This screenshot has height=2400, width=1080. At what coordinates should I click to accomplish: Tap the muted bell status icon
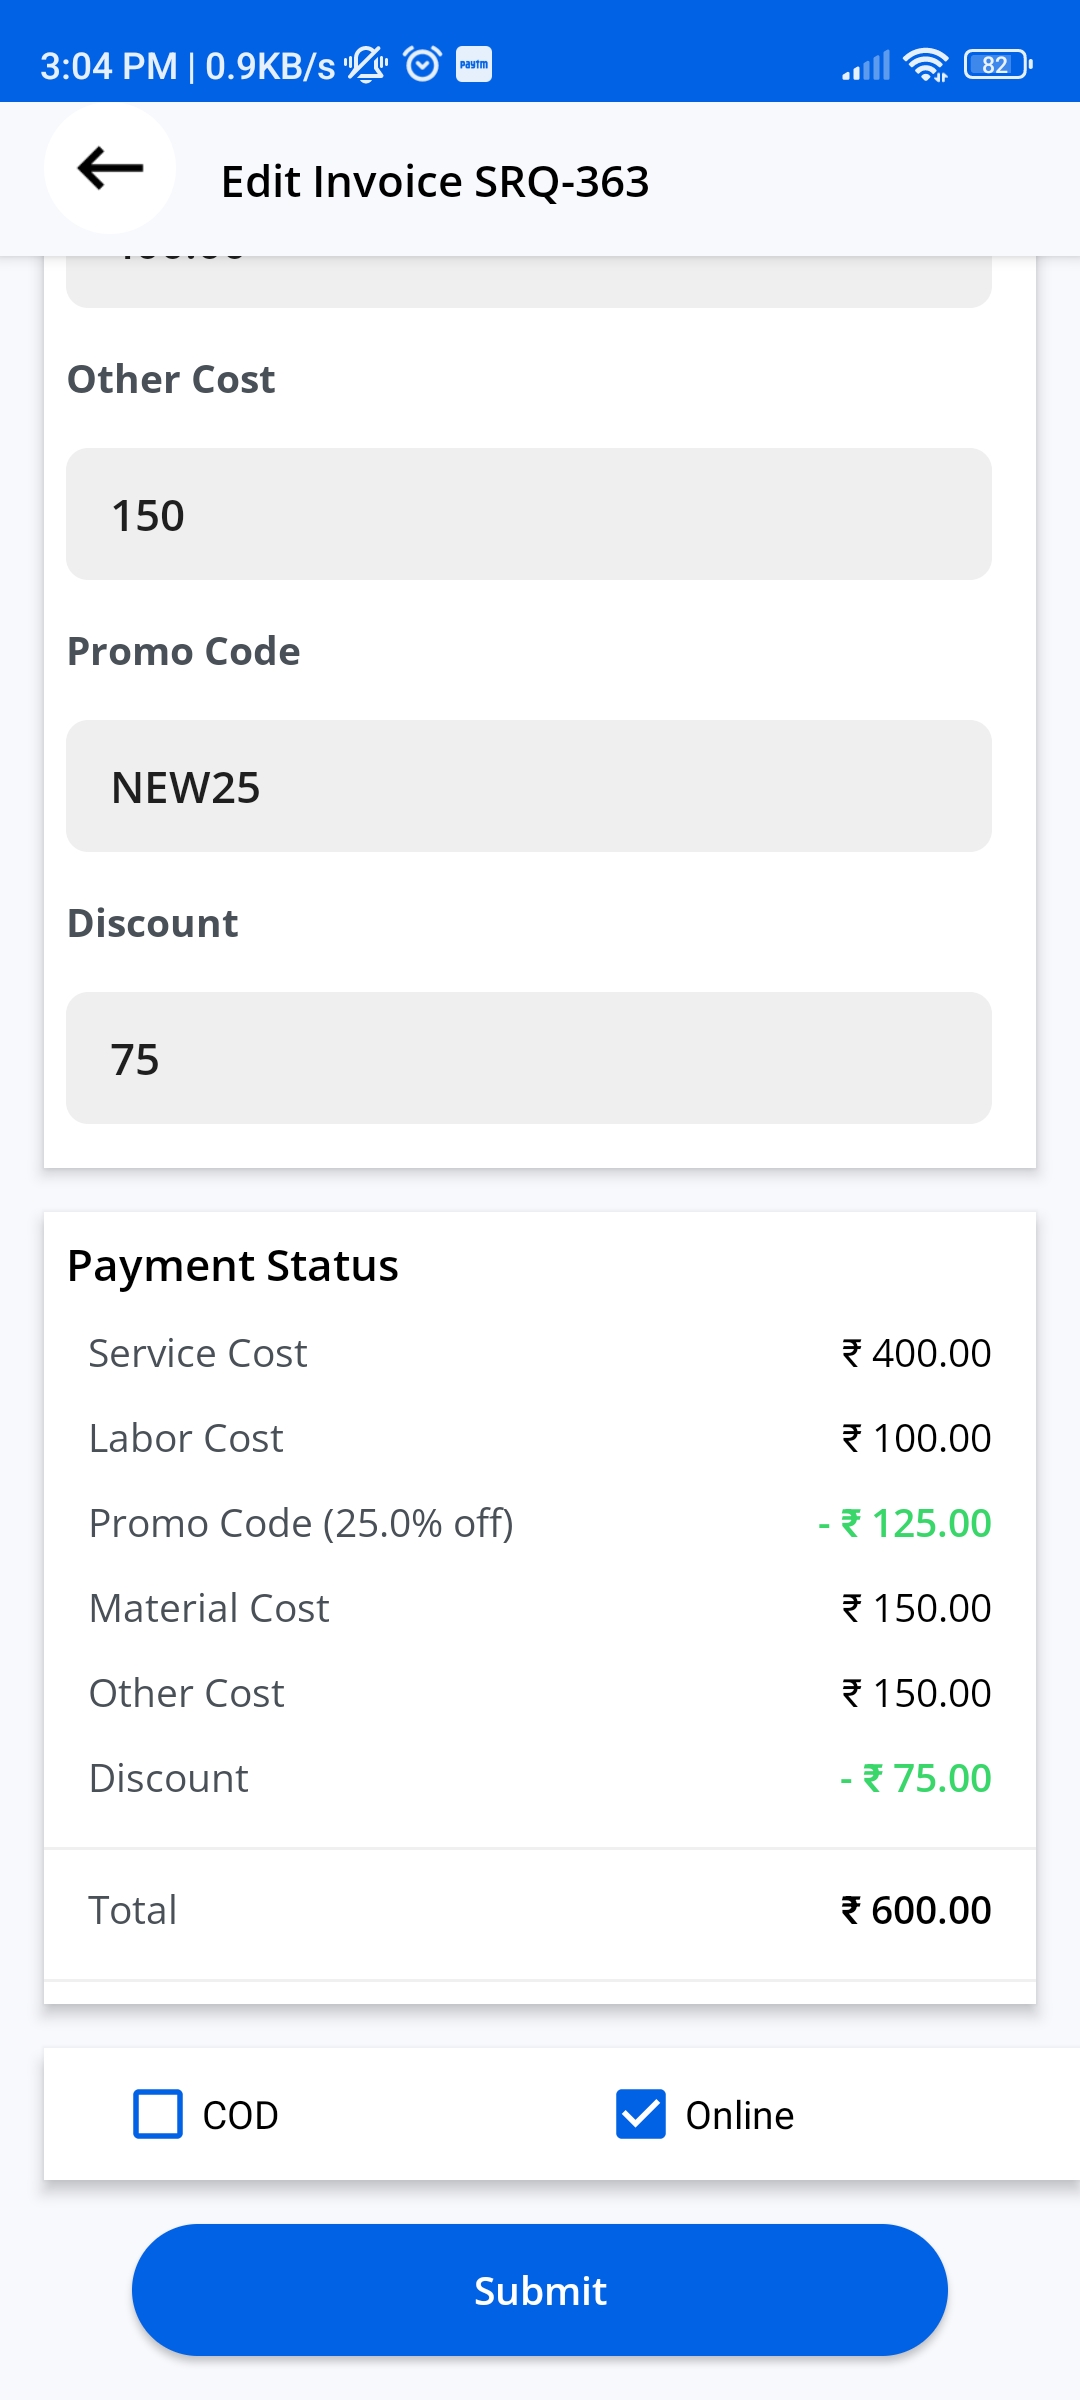tap(367, 64)
